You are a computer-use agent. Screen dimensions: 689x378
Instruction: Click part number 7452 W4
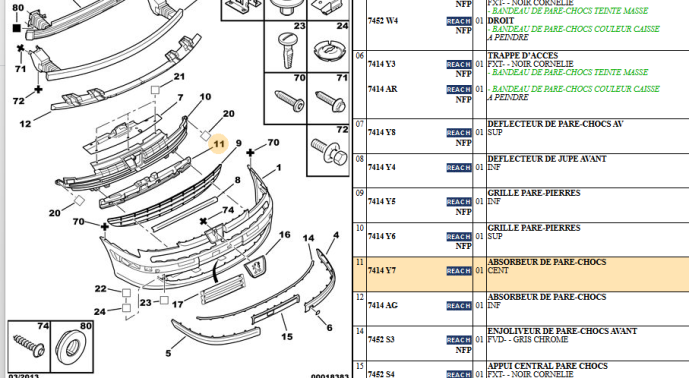(x=383, y=21)
